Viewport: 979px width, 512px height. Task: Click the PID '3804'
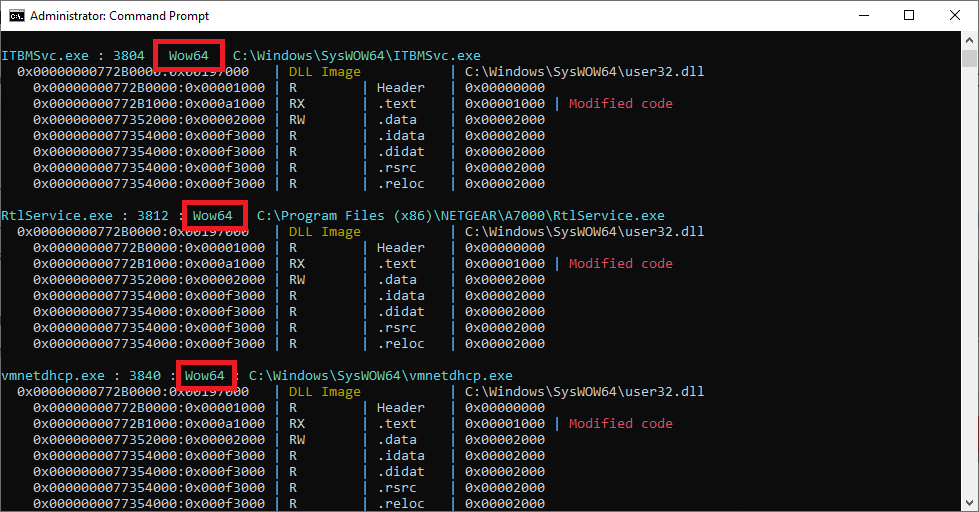(x=129, y=56)
